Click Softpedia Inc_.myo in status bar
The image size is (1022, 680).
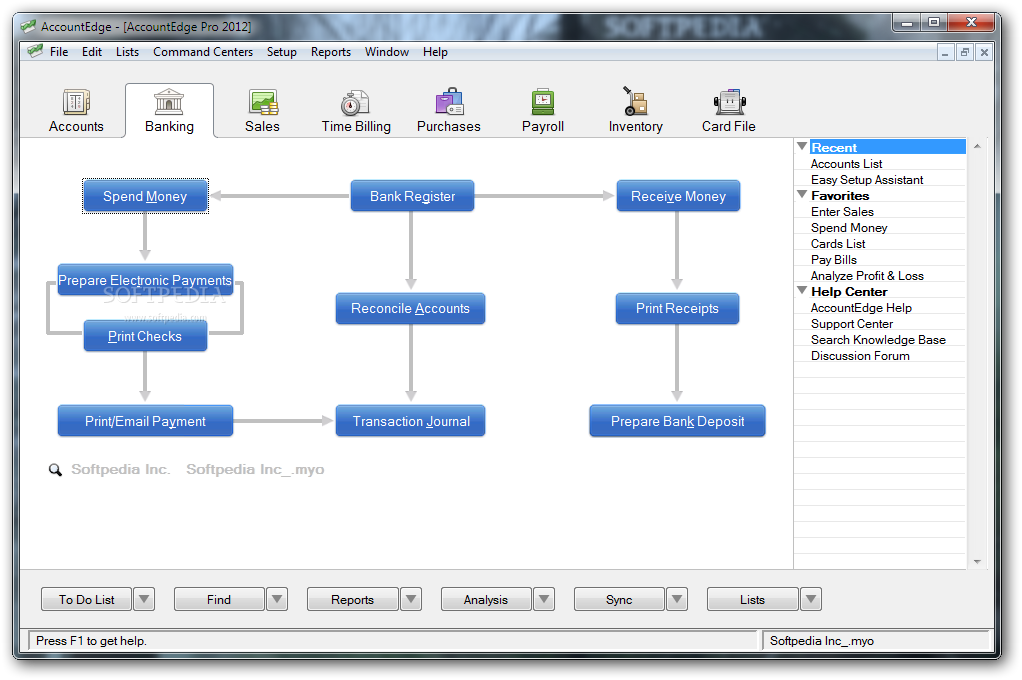[821, 641]
